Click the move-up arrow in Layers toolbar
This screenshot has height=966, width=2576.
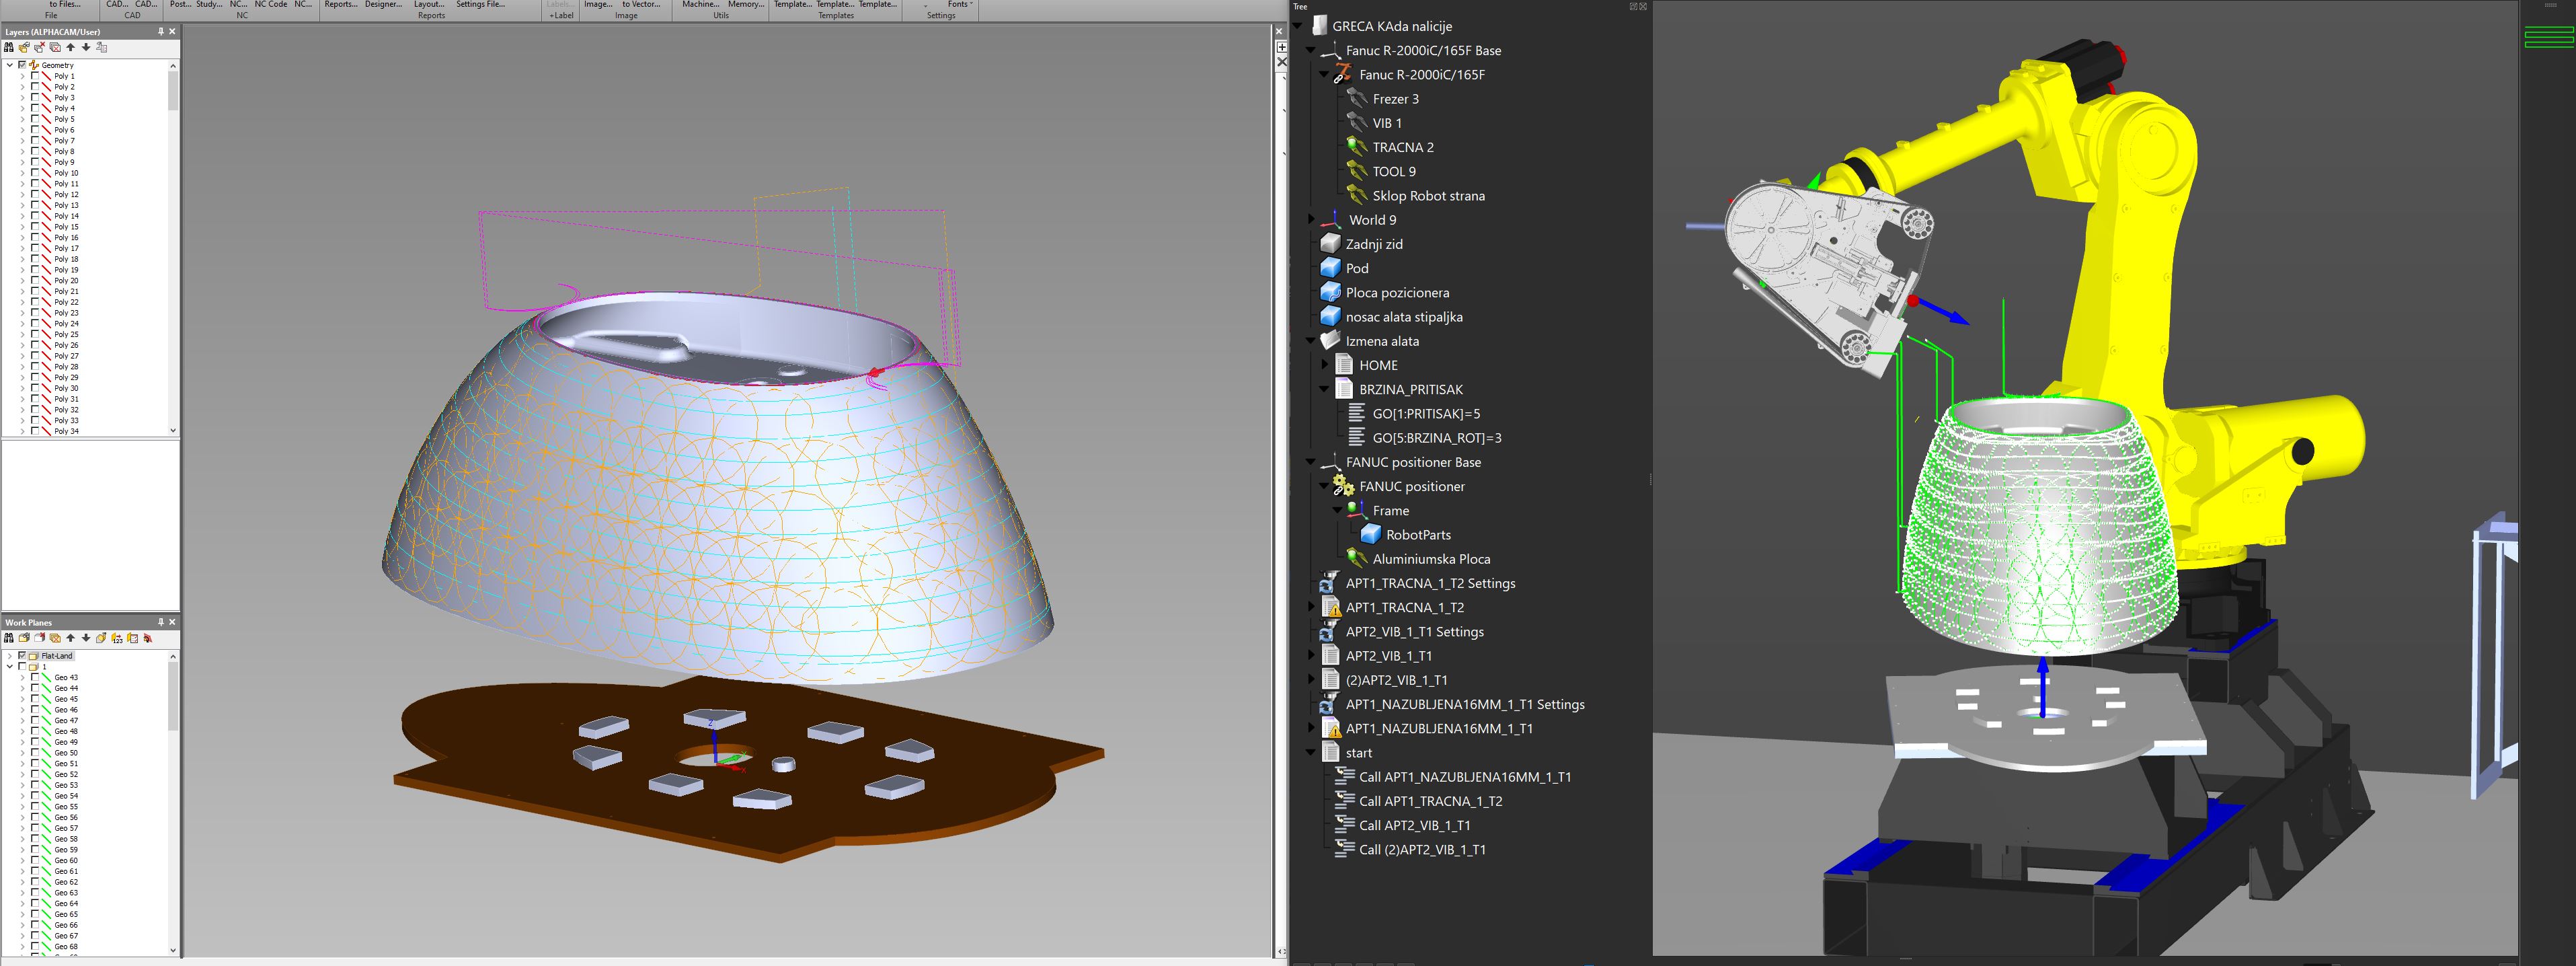tap(71, 47)
